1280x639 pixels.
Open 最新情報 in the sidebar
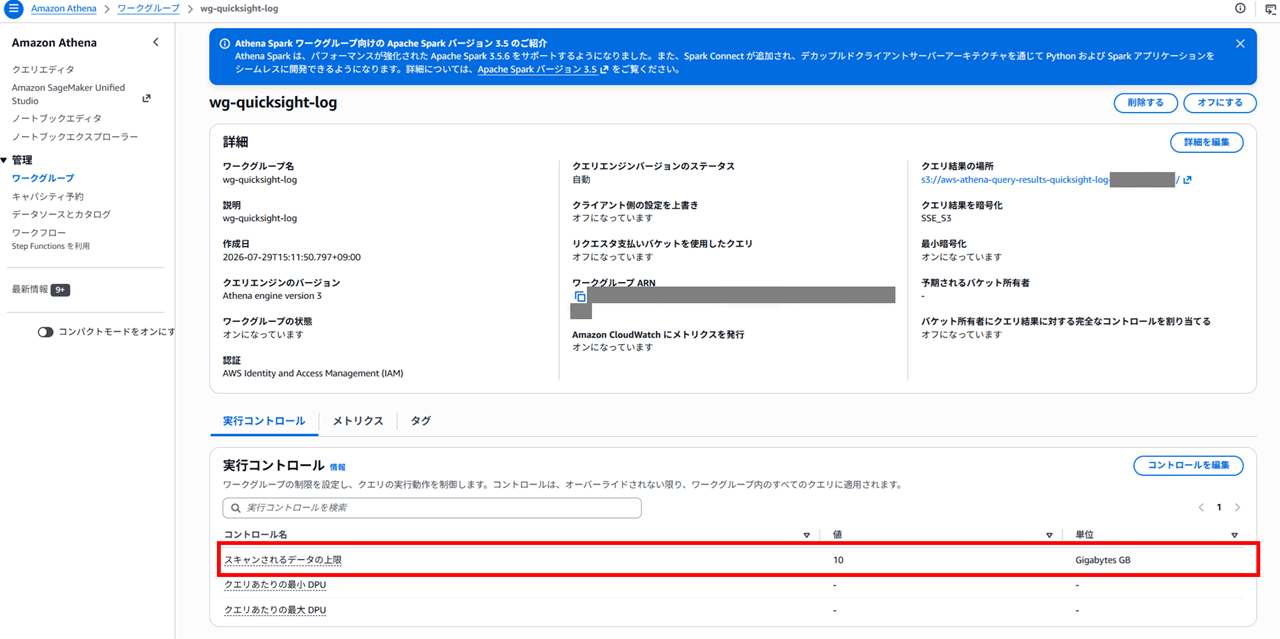point(30,290)
